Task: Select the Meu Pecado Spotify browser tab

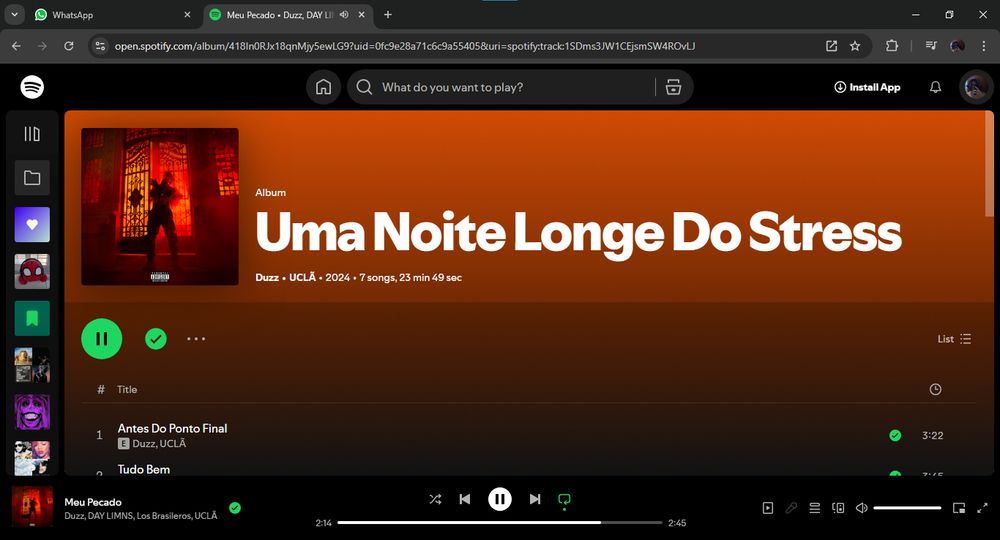Action: tap(288, 15)
